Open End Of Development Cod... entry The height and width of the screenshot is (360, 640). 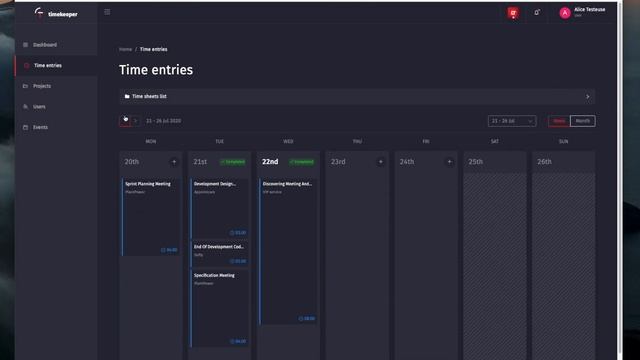pos(220,253)
